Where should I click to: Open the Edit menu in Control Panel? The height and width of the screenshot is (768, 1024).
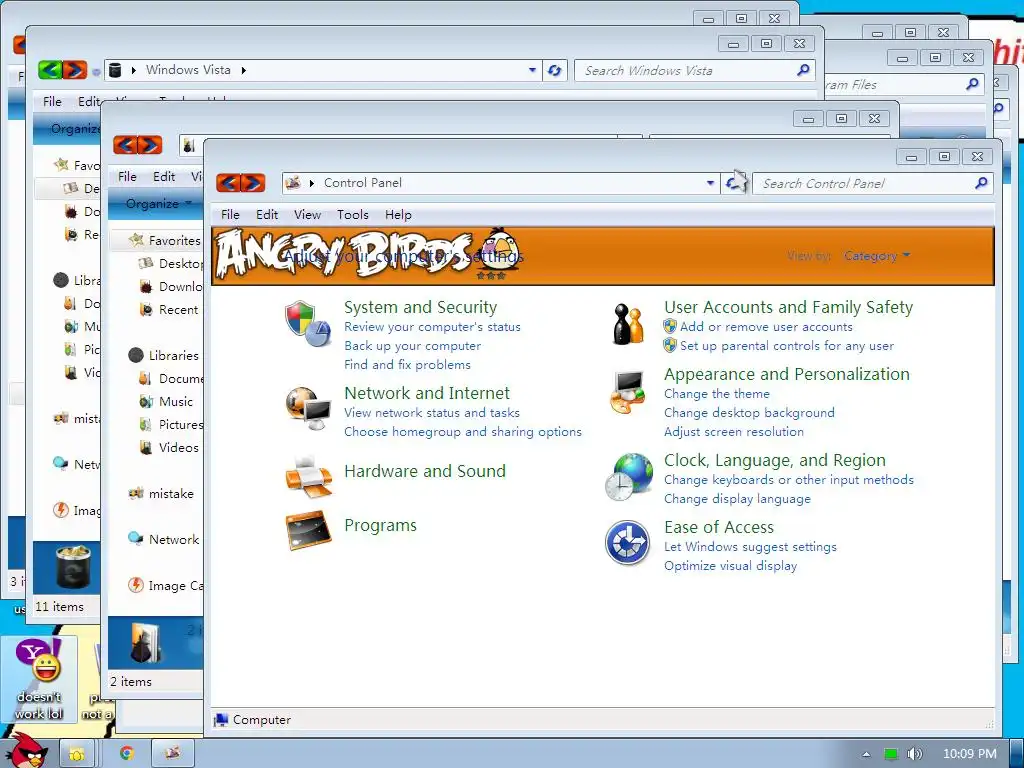point(266,215)
